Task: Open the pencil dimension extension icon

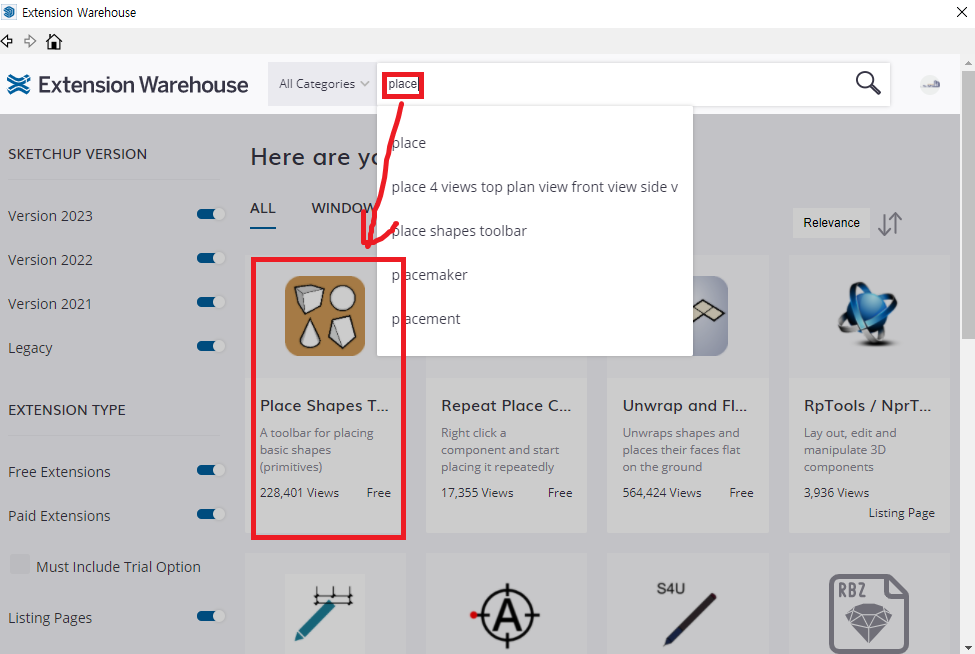Action: pyautogui.click(x=325, y=613)
